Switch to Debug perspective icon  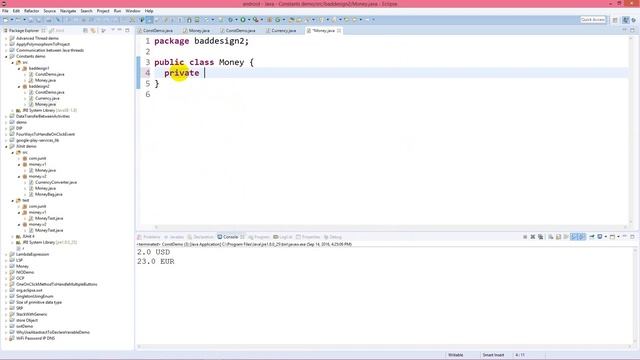point(634,20)
